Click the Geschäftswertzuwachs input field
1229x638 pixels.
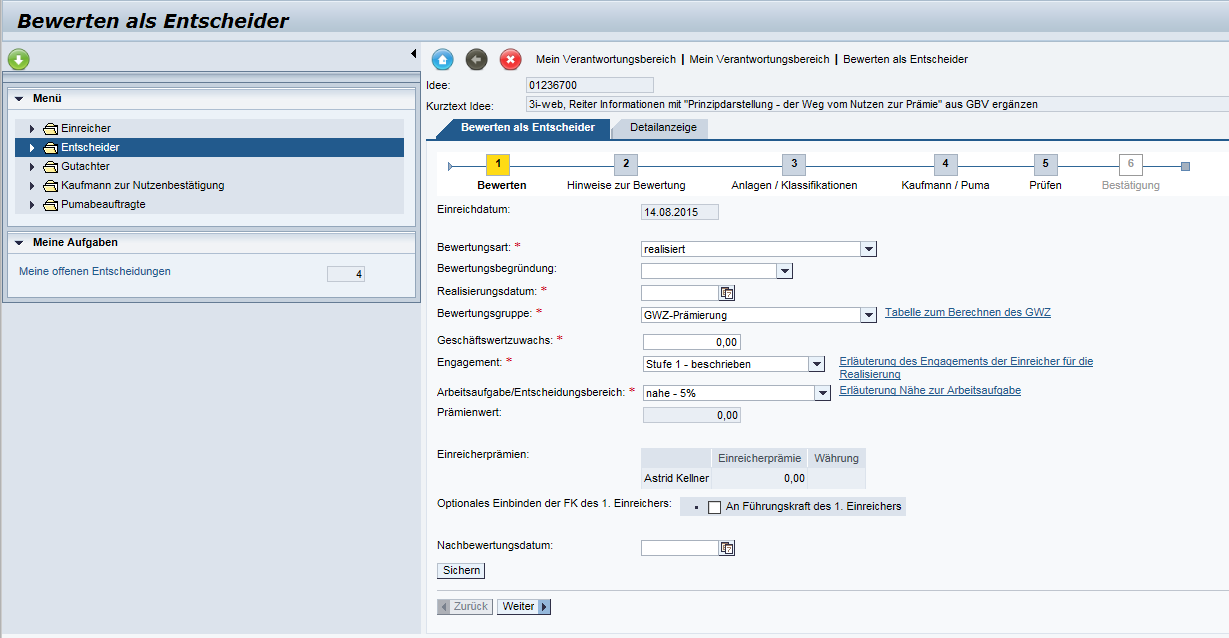691,341
